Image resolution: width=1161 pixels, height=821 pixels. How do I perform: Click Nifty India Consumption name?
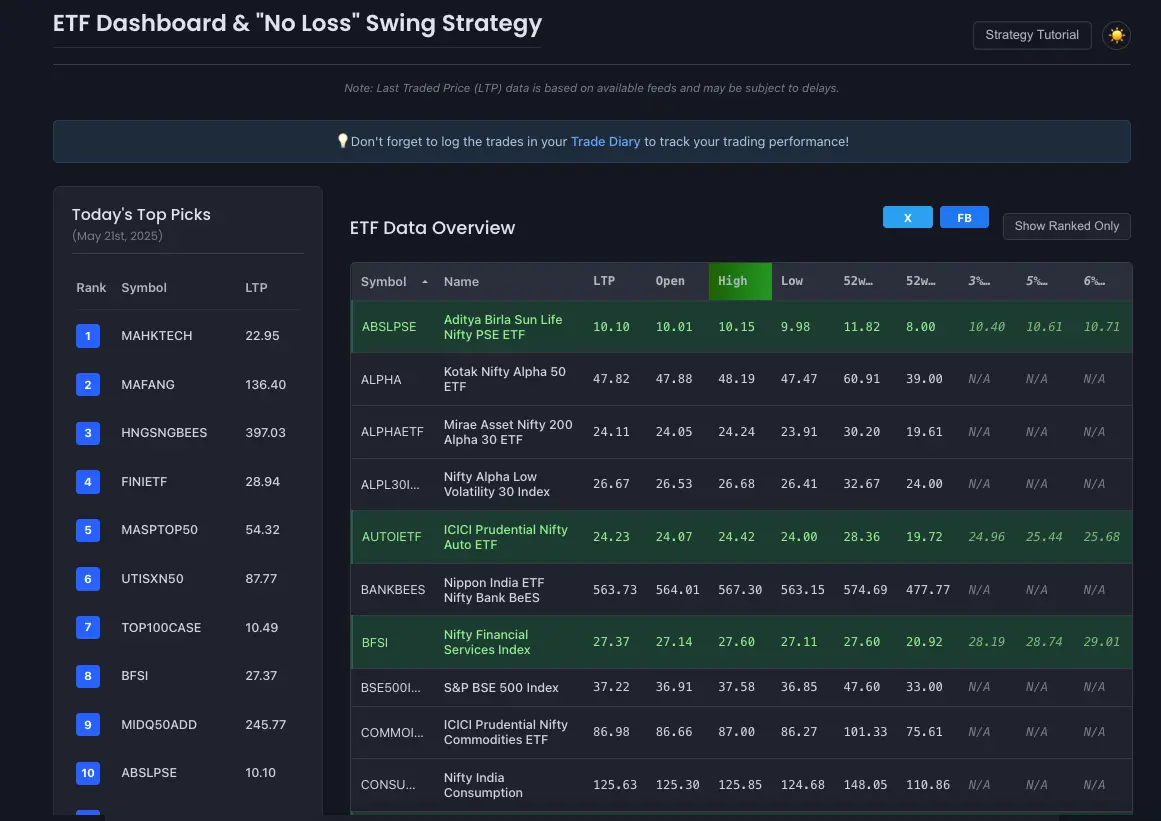(483, 785)
